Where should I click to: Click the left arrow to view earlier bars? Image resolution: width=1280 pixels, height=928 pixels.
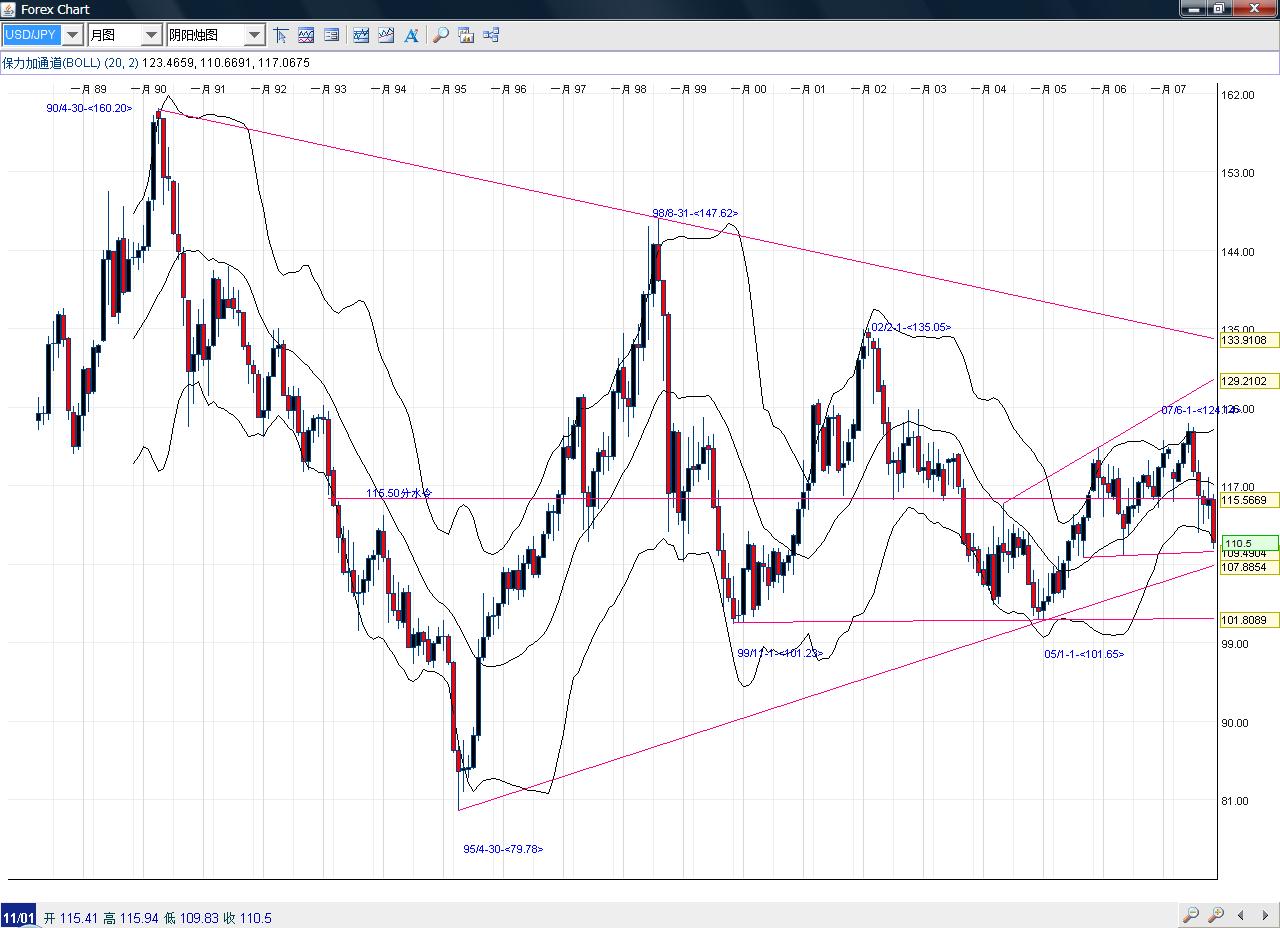point(1241,915)
